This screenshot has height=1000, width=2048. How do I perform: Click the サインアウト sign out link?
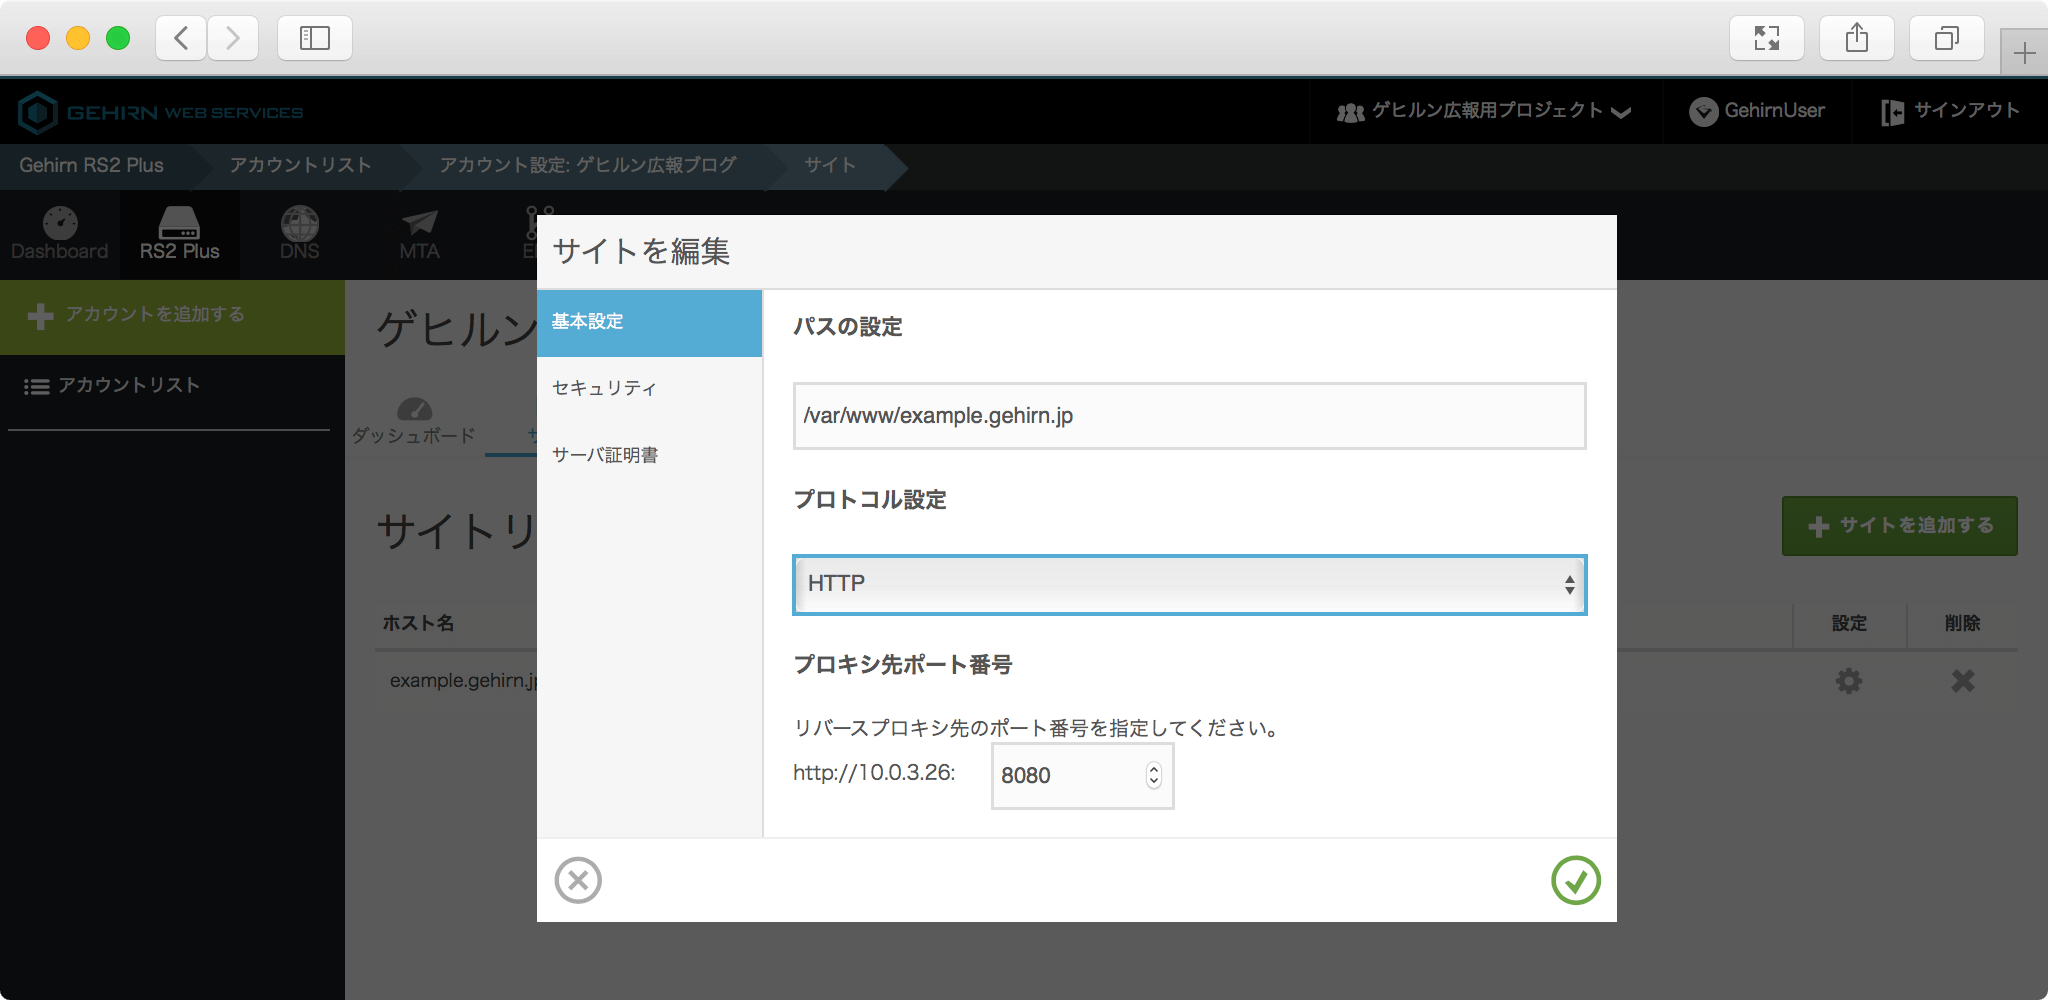(x=1950, y=111)
